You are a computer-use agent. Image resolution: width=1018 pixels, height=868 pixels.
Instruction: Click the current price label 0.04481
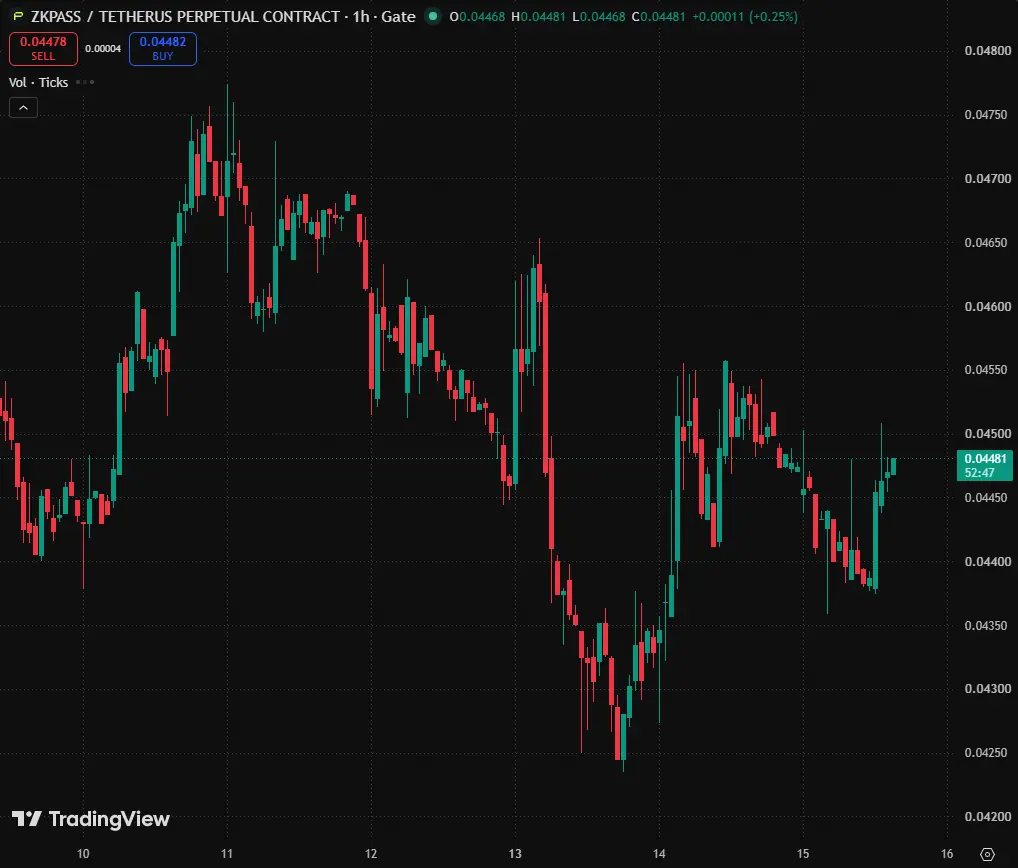(985, 465)
